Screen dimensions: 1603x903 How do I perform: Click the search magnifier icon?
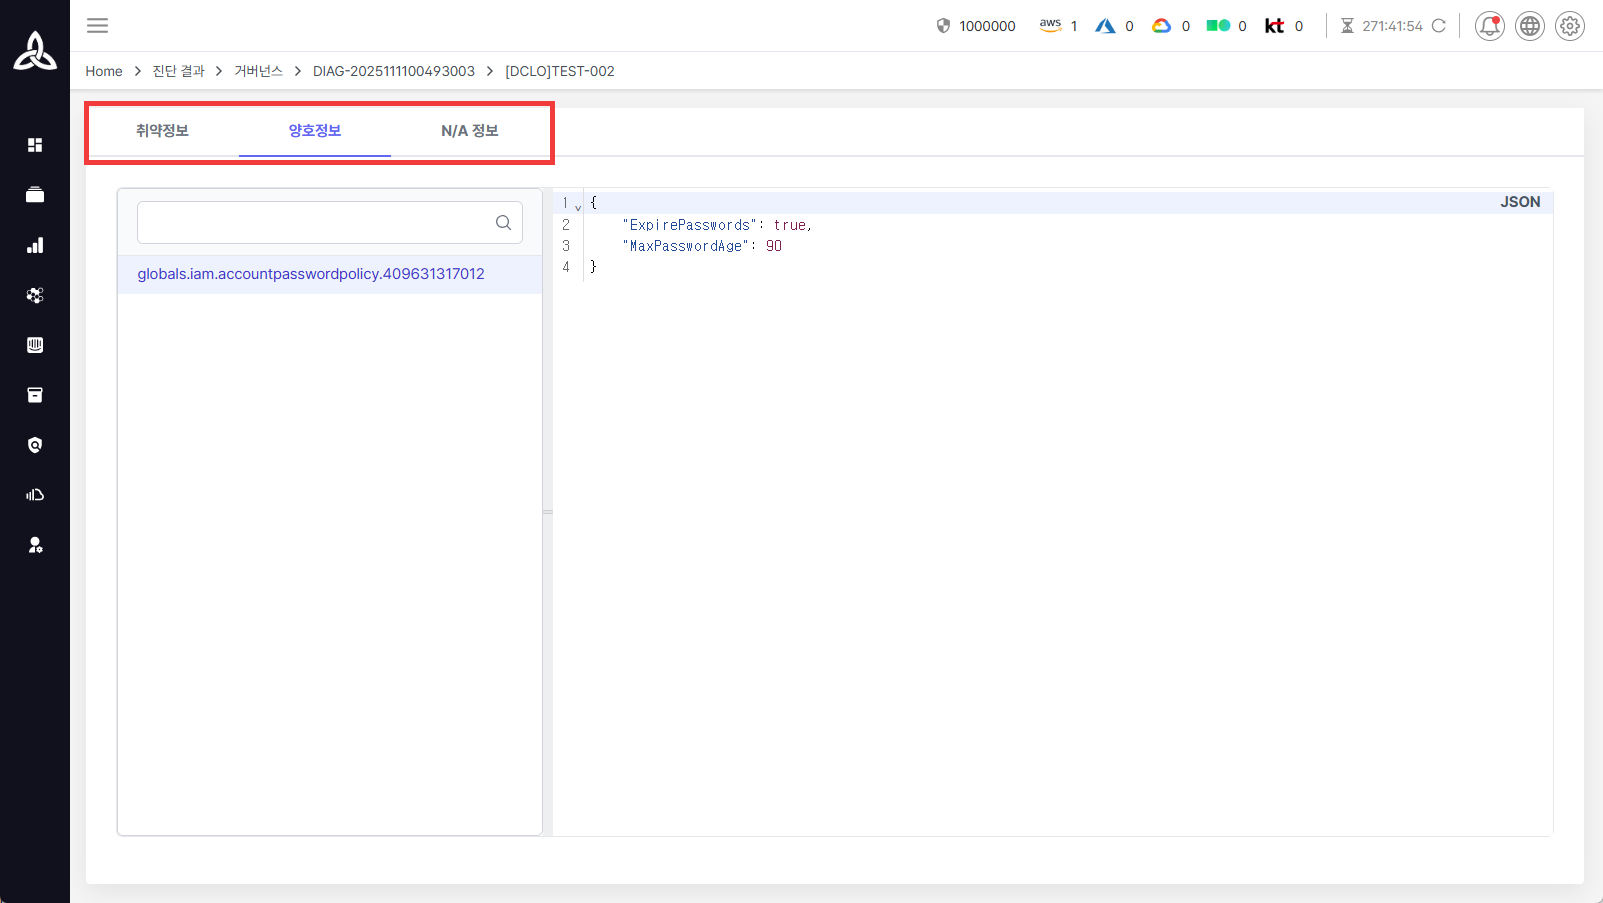[503, 223]
